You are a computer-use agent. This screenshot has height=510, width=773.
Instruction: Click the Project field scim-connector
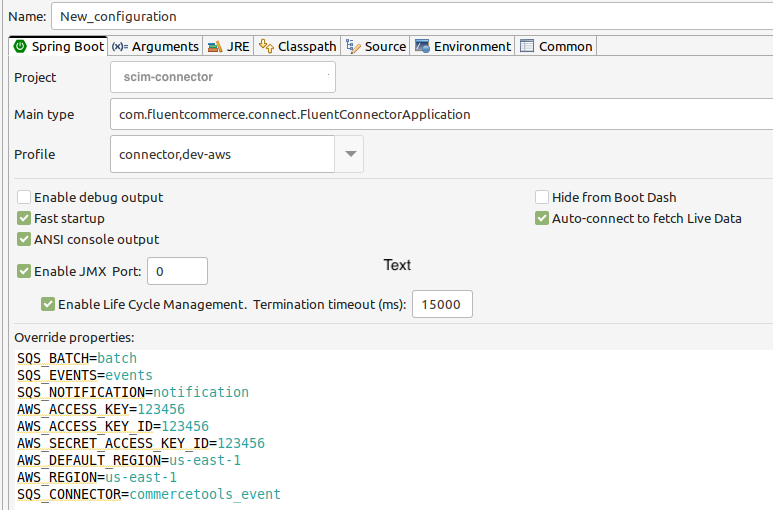pyautogui.click(x=222, y=77)
